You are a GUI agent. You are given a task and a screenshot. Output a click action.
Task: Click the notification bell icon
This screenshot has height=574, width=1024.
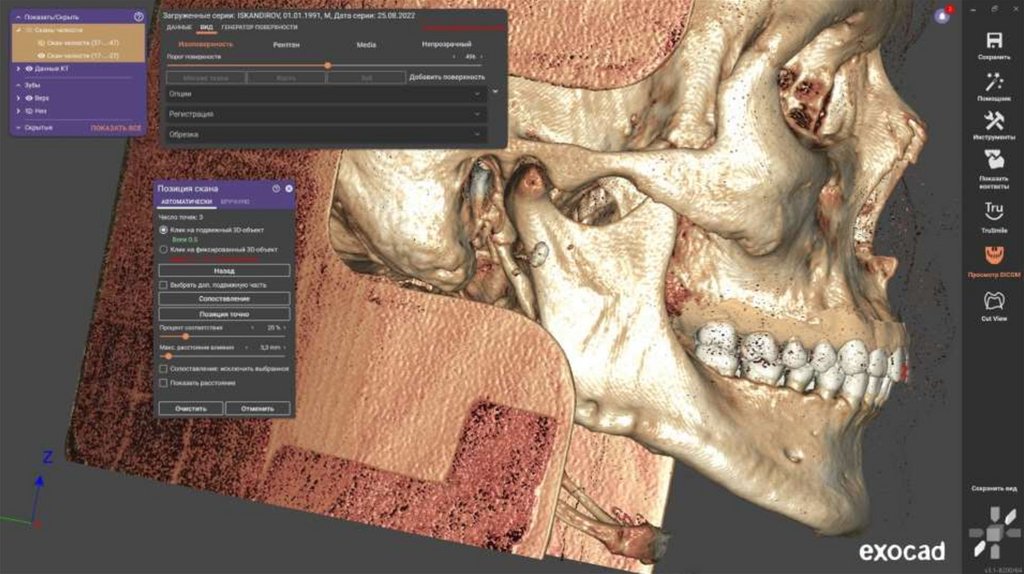942,16
